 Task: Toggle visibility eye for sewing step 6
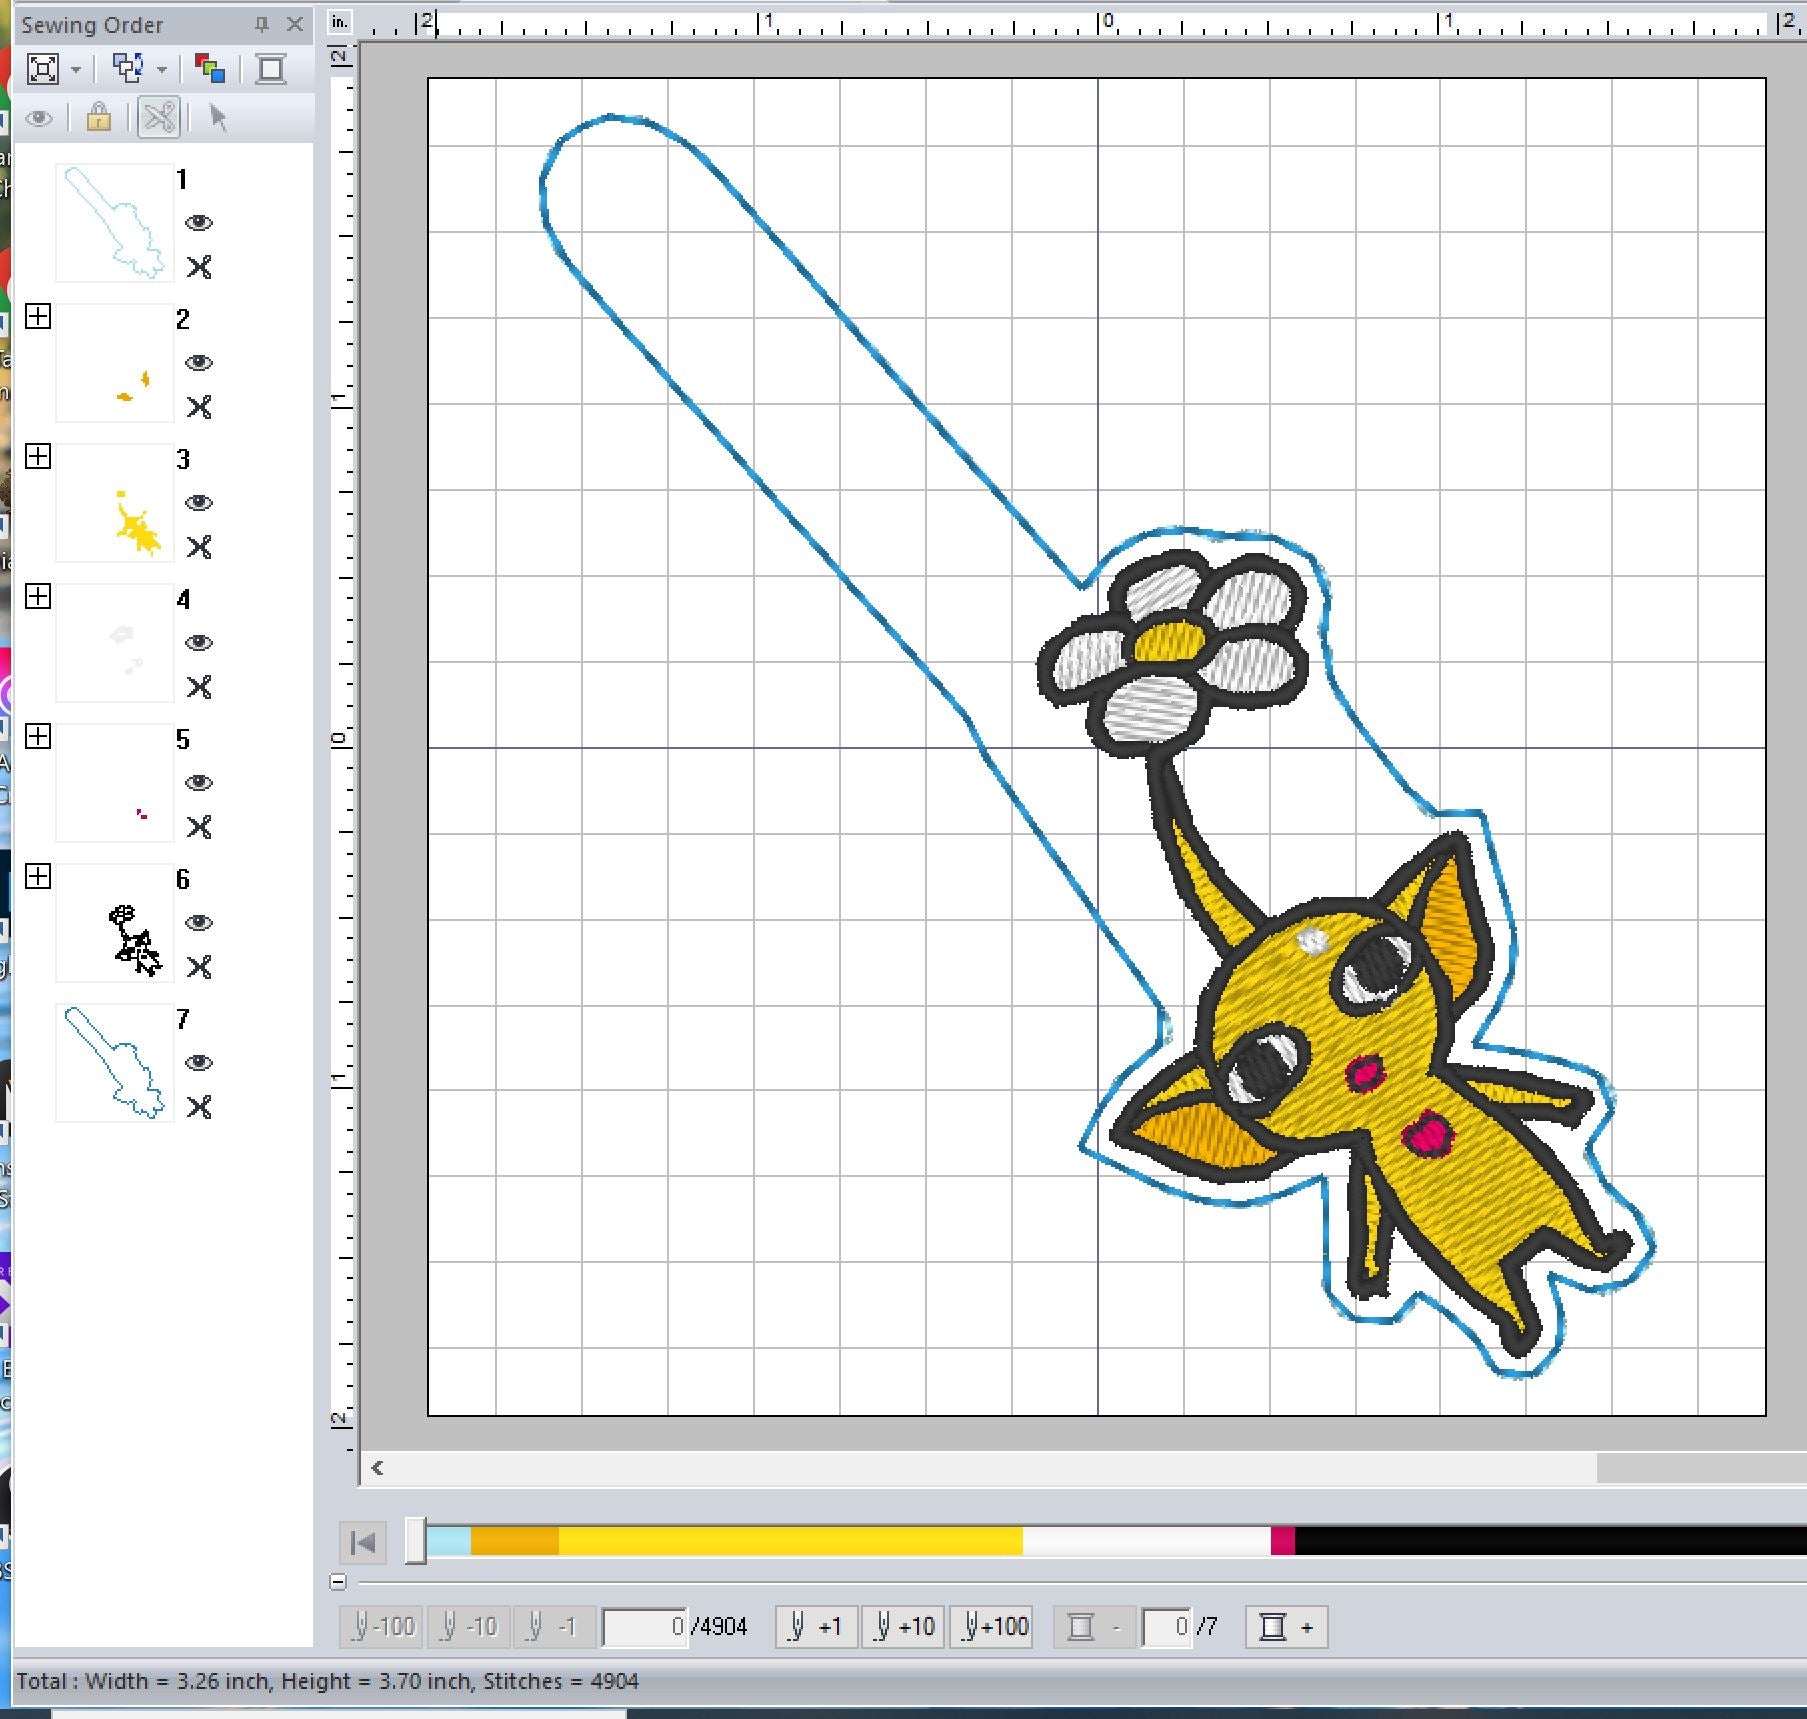(199, 923)
